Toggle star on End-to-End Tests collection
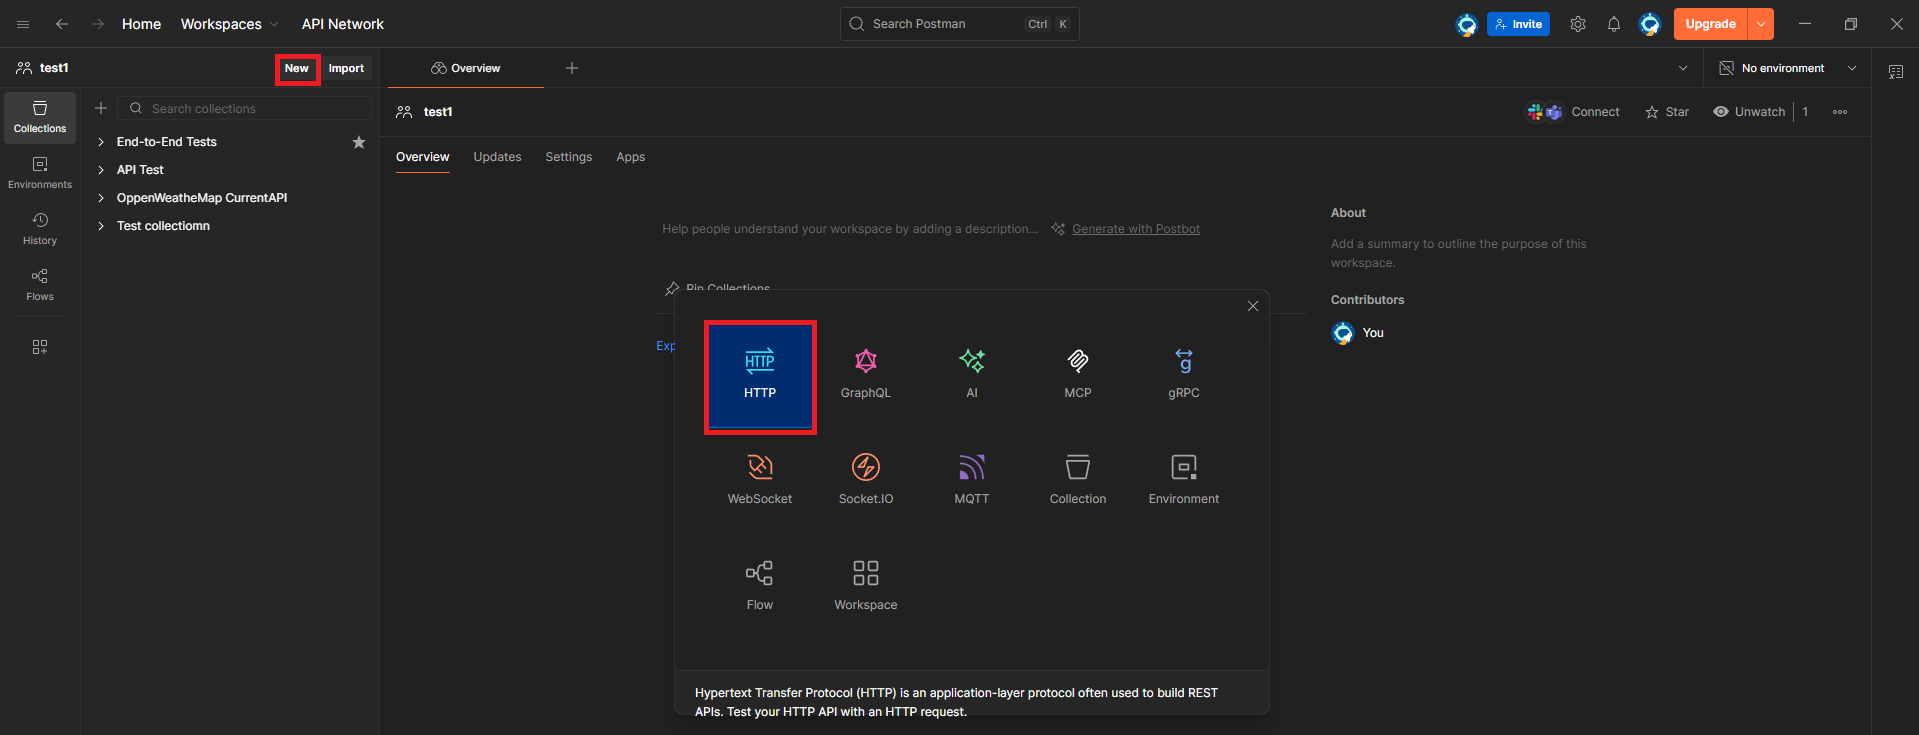Screen dimensions: 1919x735 pos(359,142)
